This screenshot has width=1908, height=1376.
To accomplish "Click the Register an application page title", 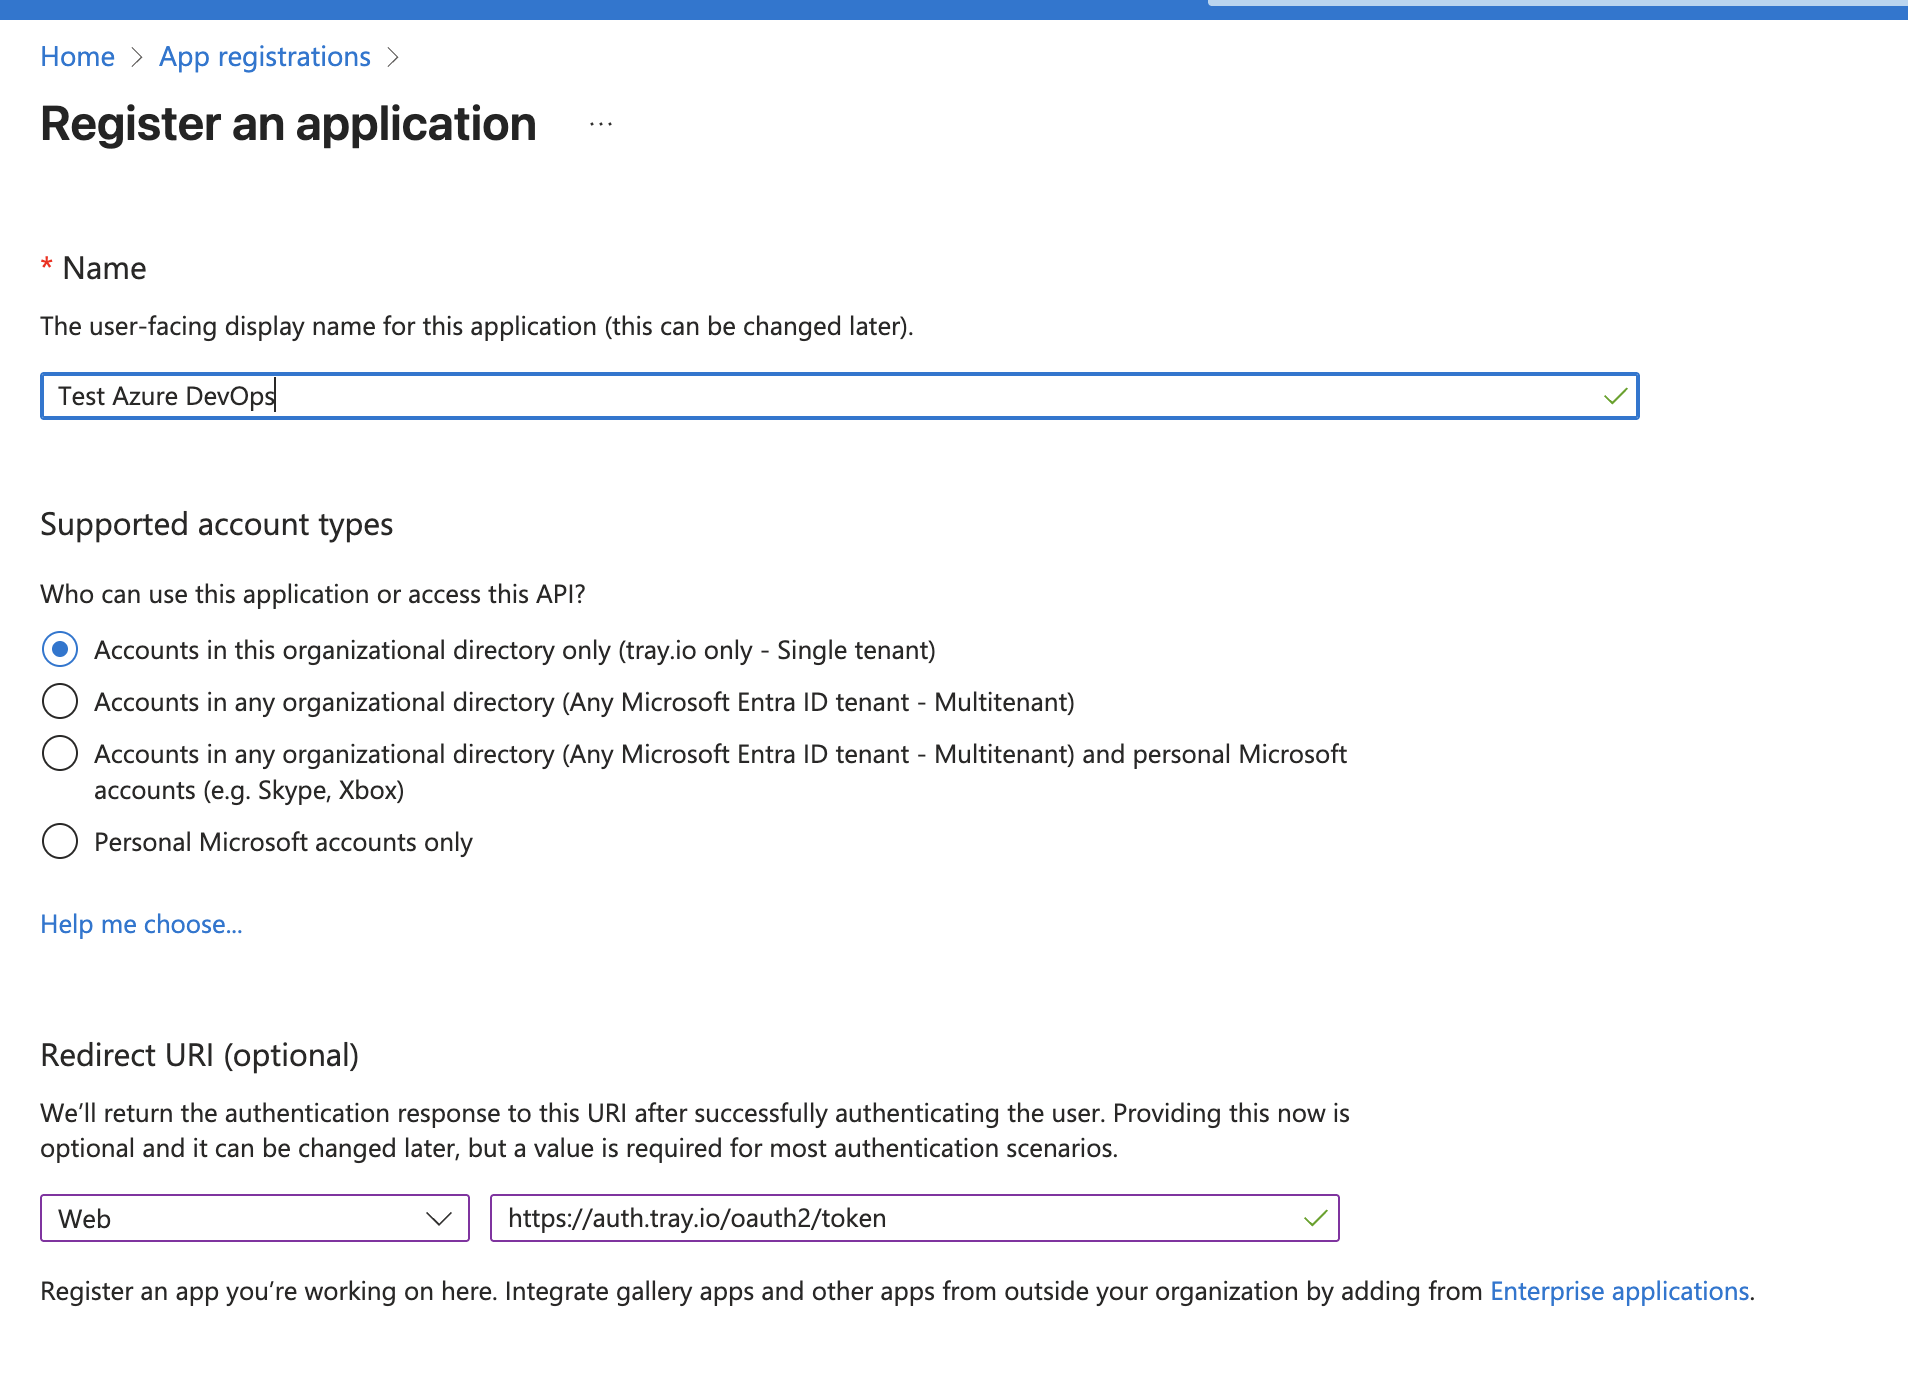I will (287, 123).
